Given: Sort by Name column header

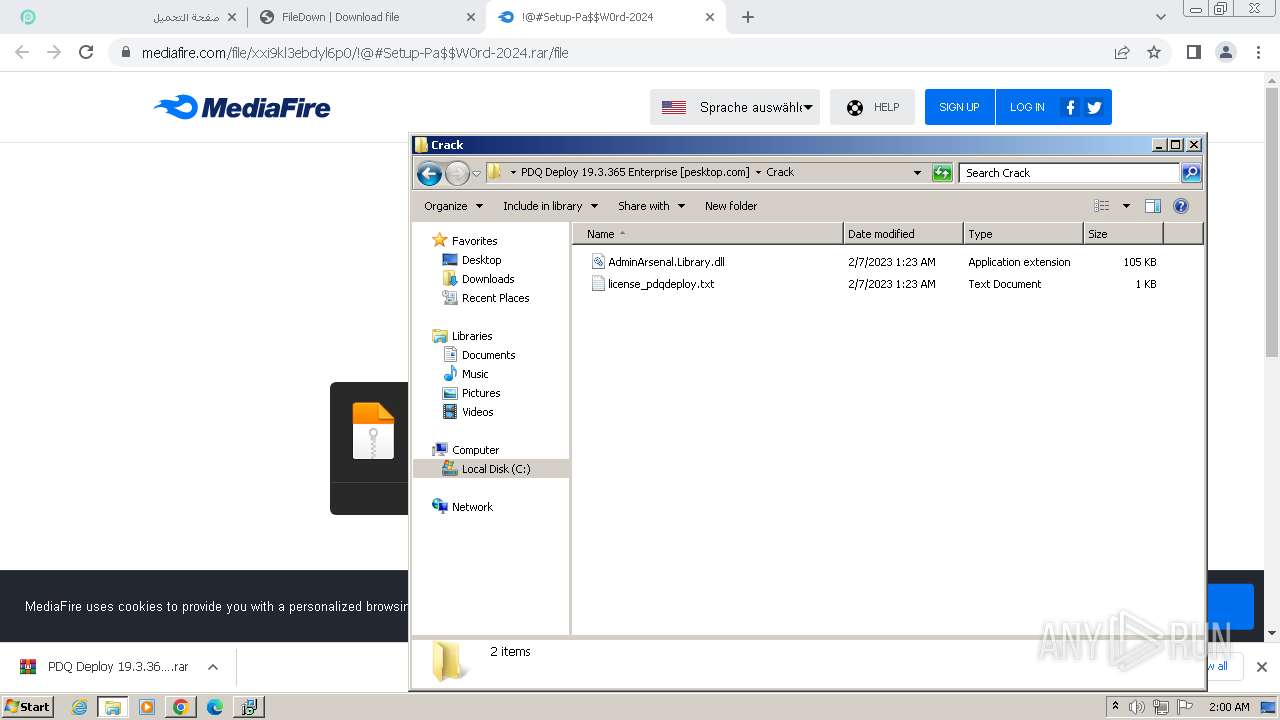Looking at the screenshot, I should [x=708, y=234].
